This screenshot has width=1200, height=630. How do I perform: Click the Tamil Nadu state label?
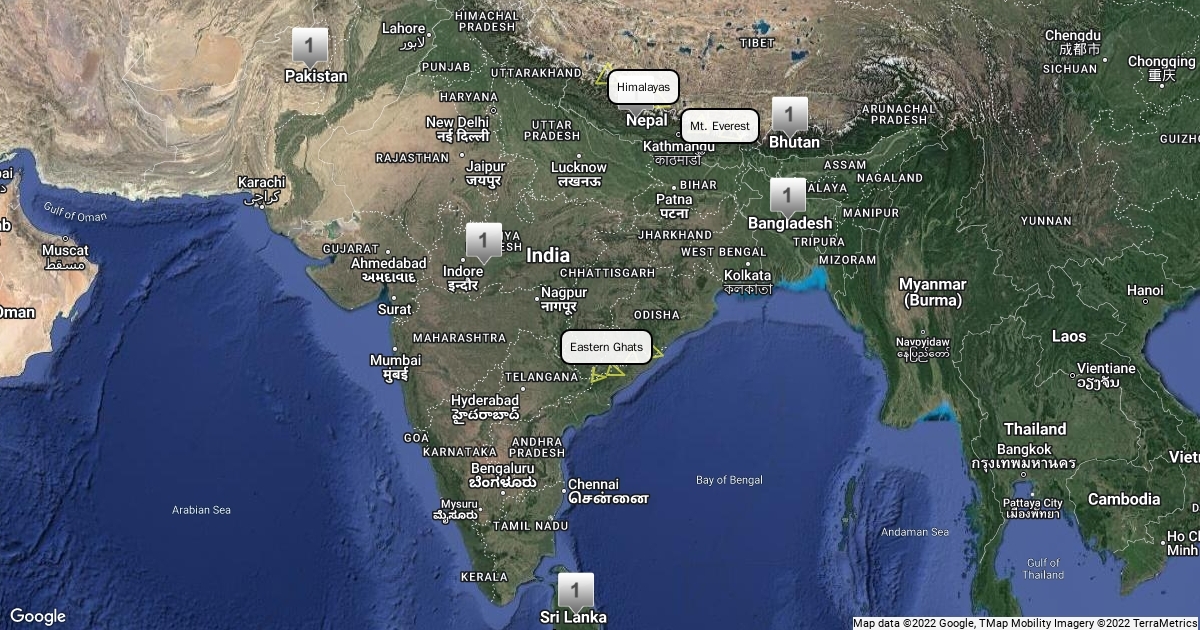(531, 525)
